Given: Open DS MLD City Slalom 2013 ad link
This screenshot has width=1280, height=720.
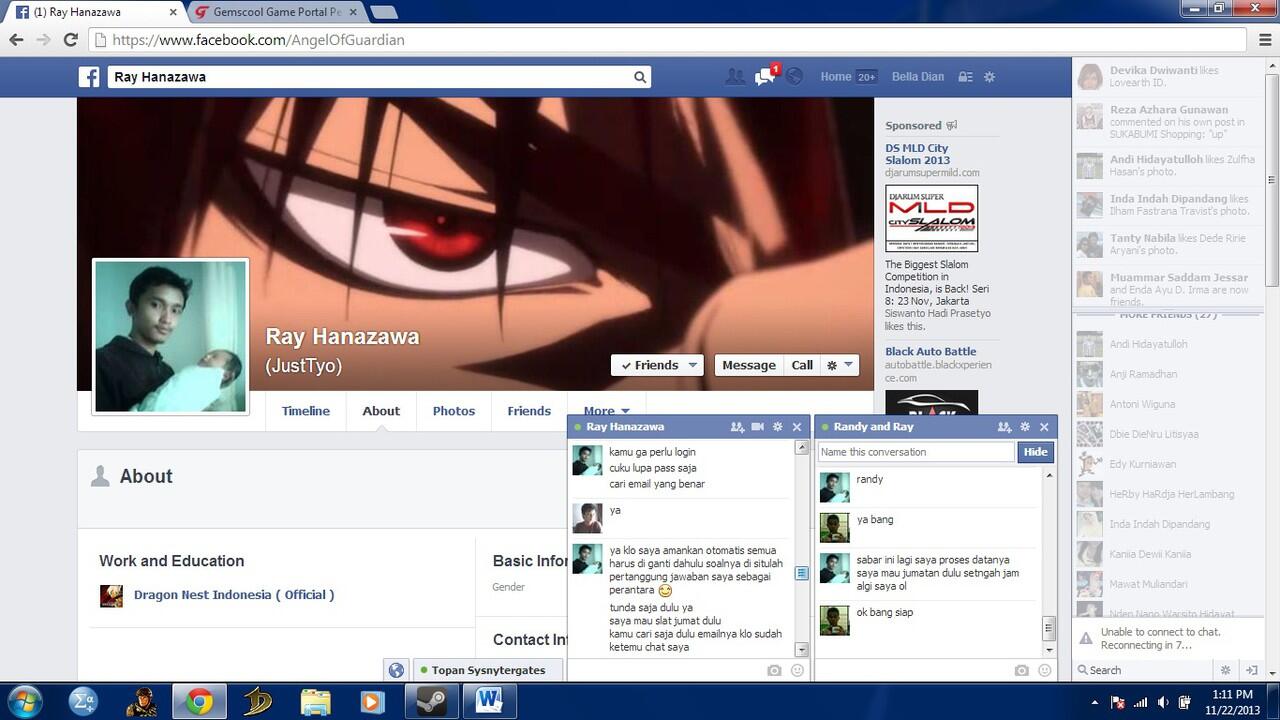Looking at the screenshot, I should (x=917, y=154).
